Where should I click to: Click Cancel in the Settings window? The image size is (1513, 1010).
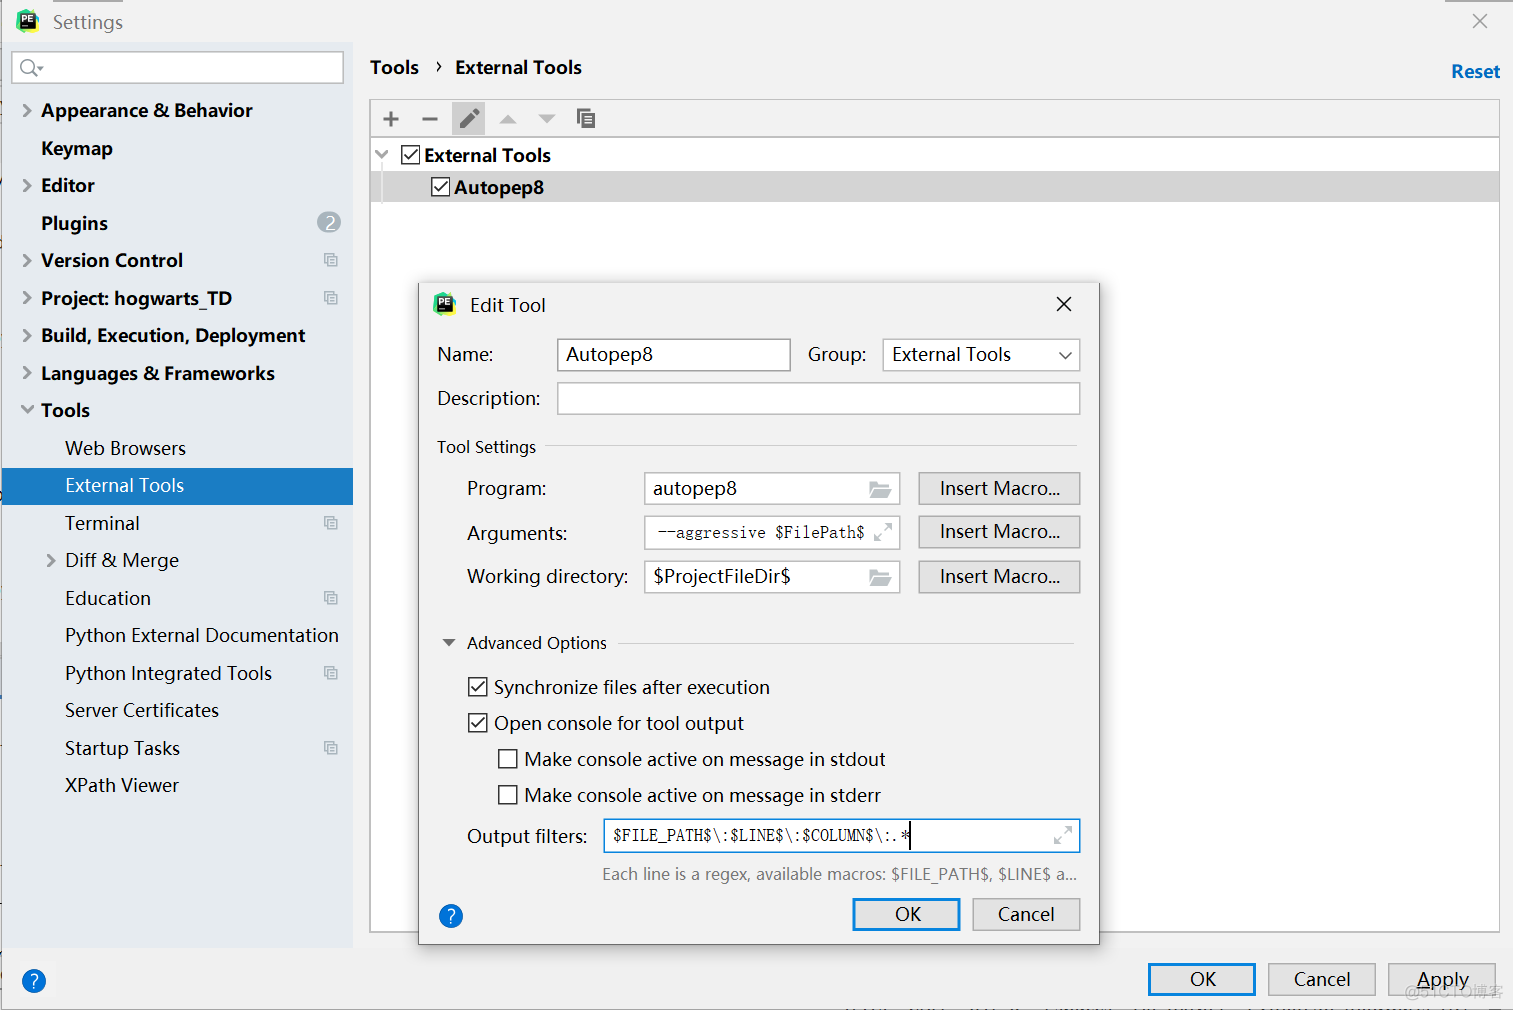pos(1321,979)
